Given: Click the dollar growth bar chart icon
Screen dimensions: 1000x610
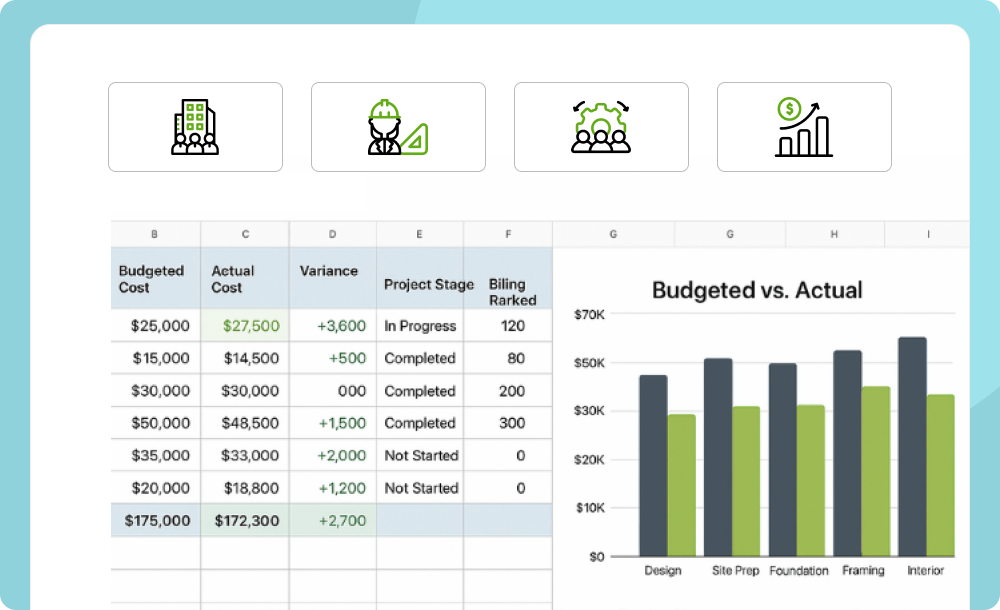Looking at the screenshot, I should (804, 127).
